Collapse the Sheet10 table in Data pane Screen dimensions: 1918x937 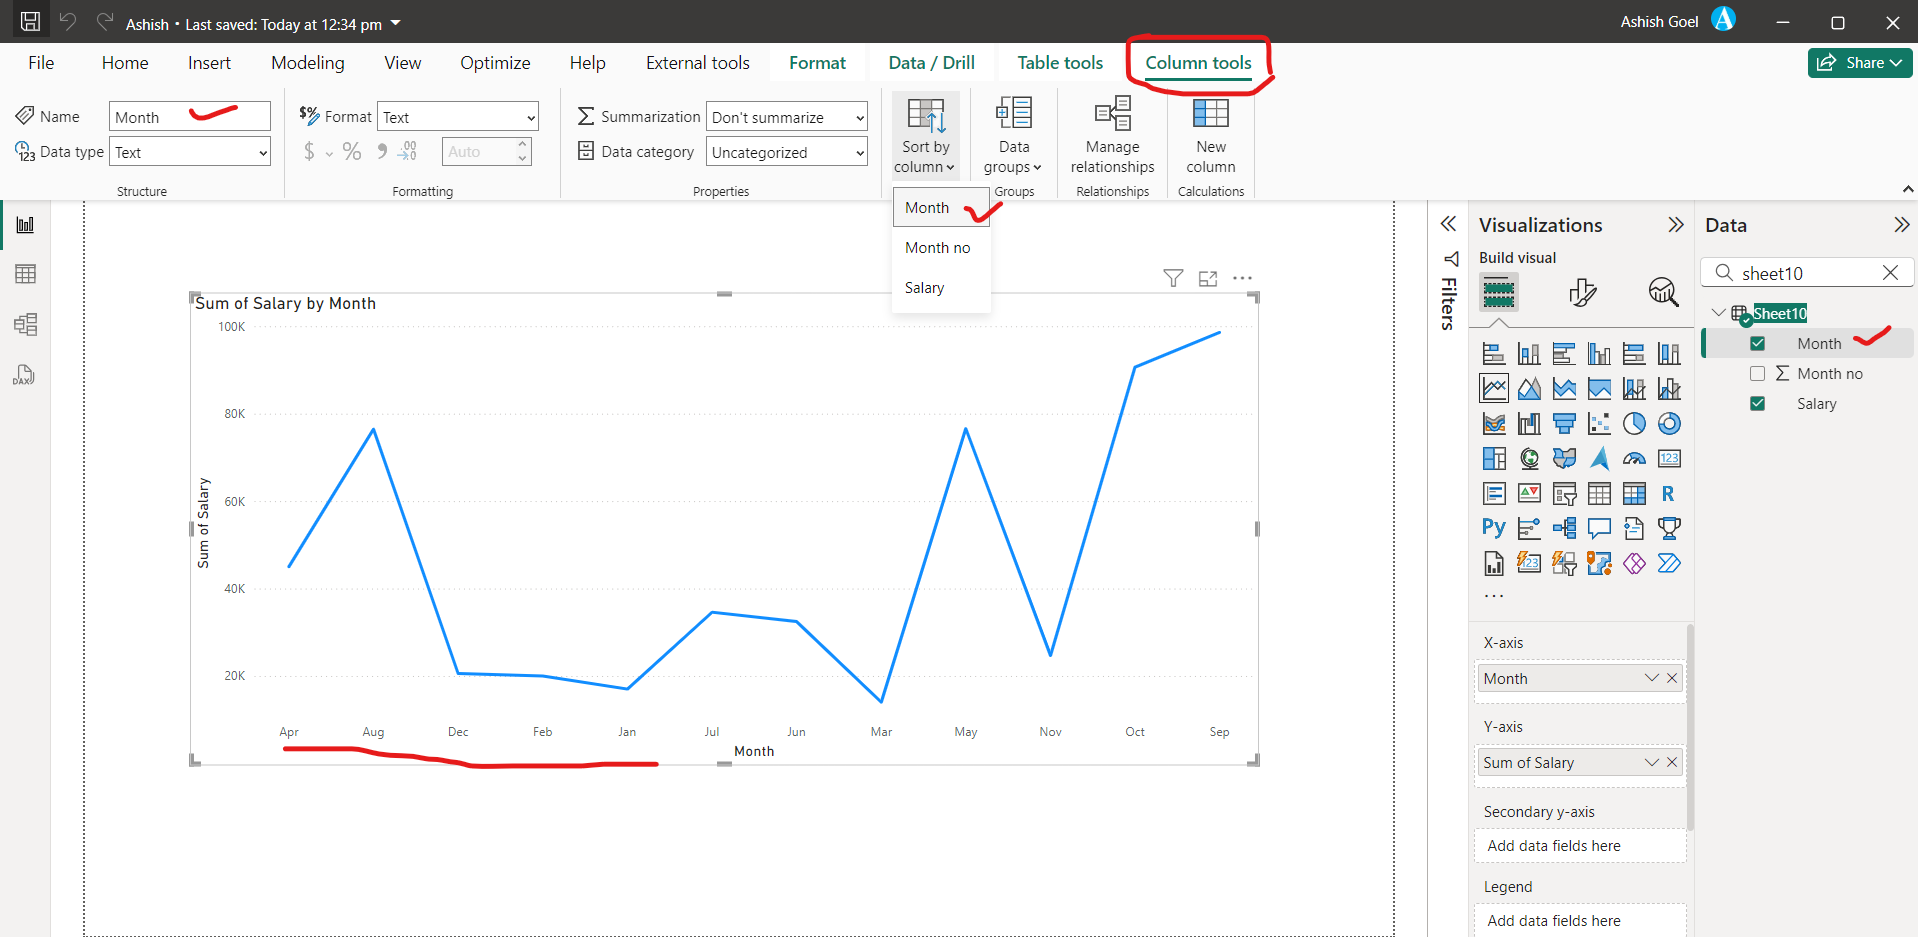[1719, 312]
